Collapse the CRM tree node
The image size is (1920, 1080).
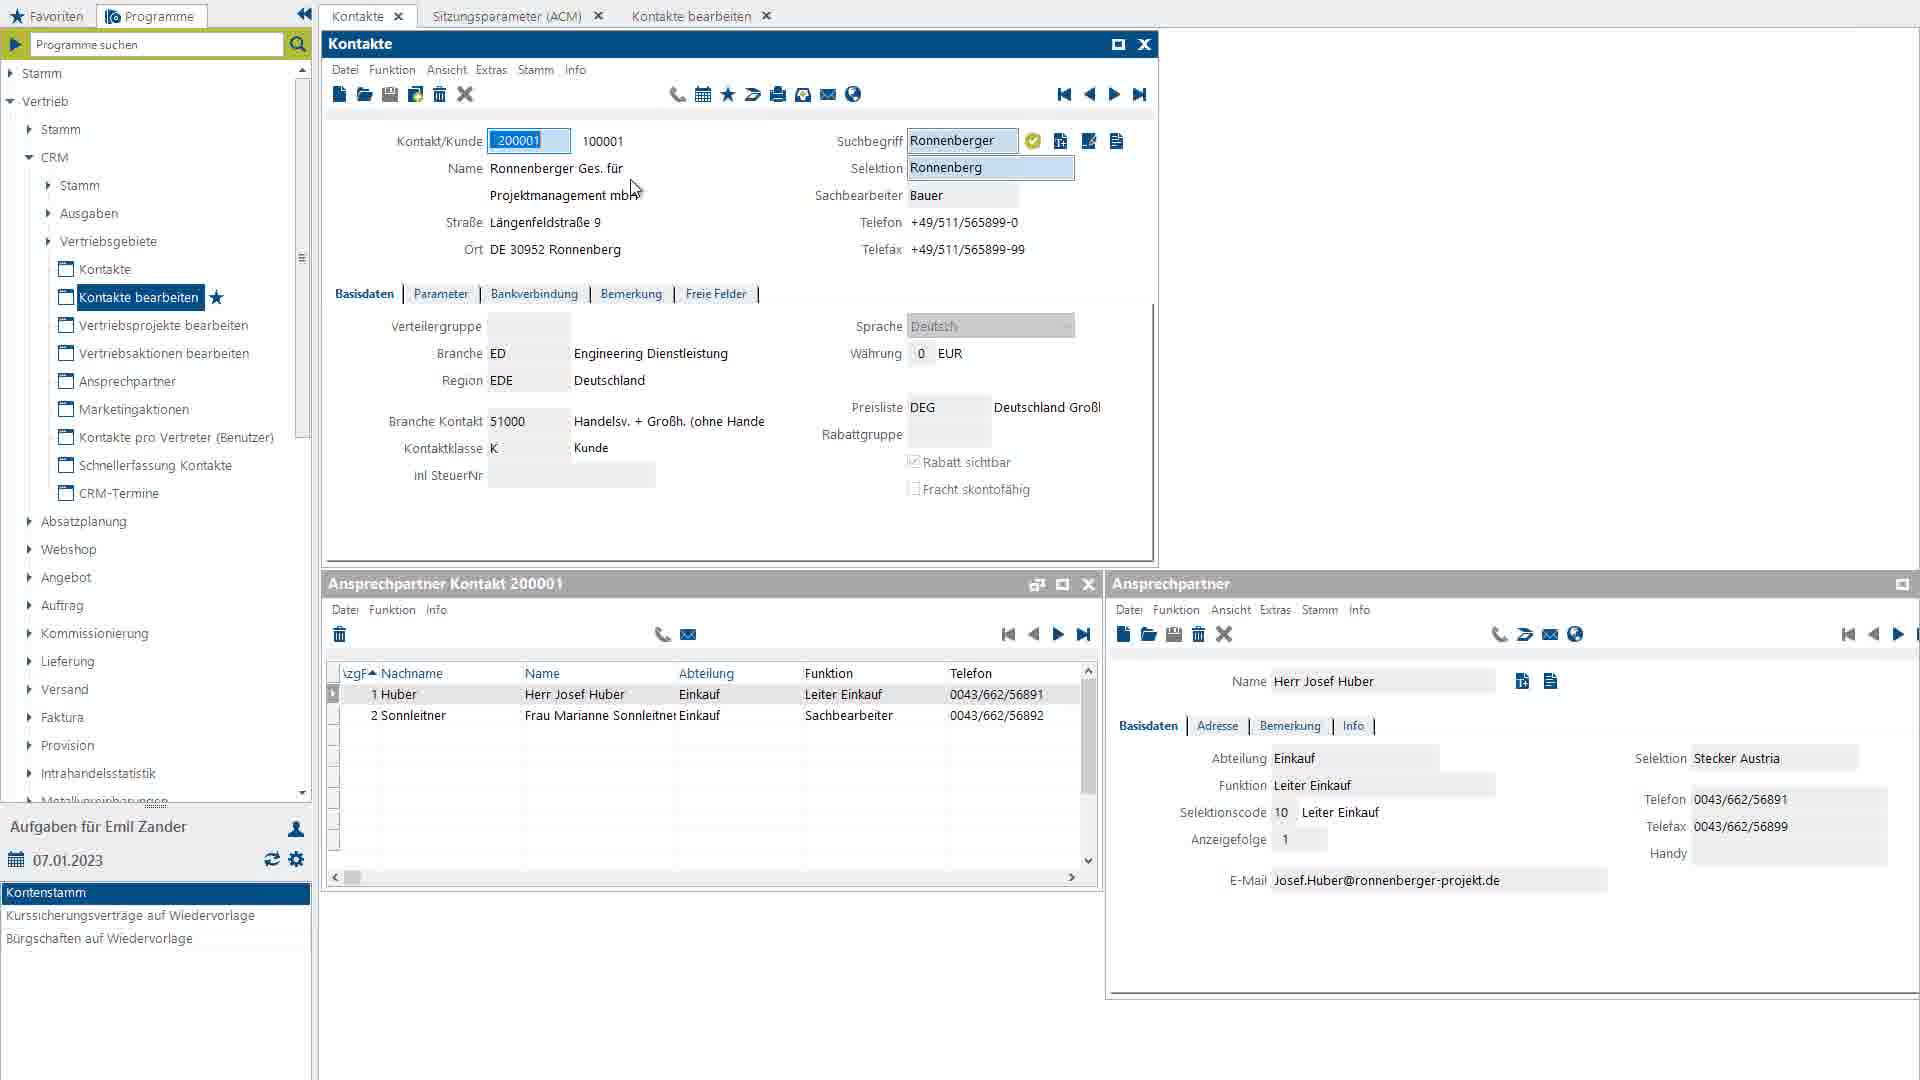29,157
